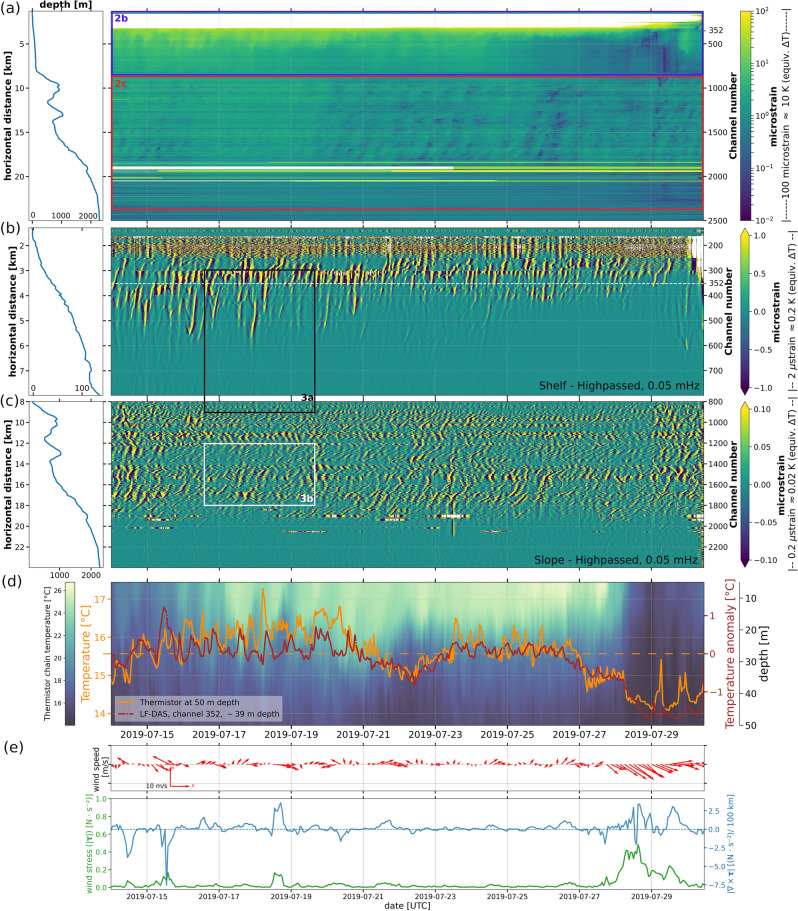The width and height of the screenshot is (798, 911).
Task: Click the panel (c) label
Action: (10, 401)
